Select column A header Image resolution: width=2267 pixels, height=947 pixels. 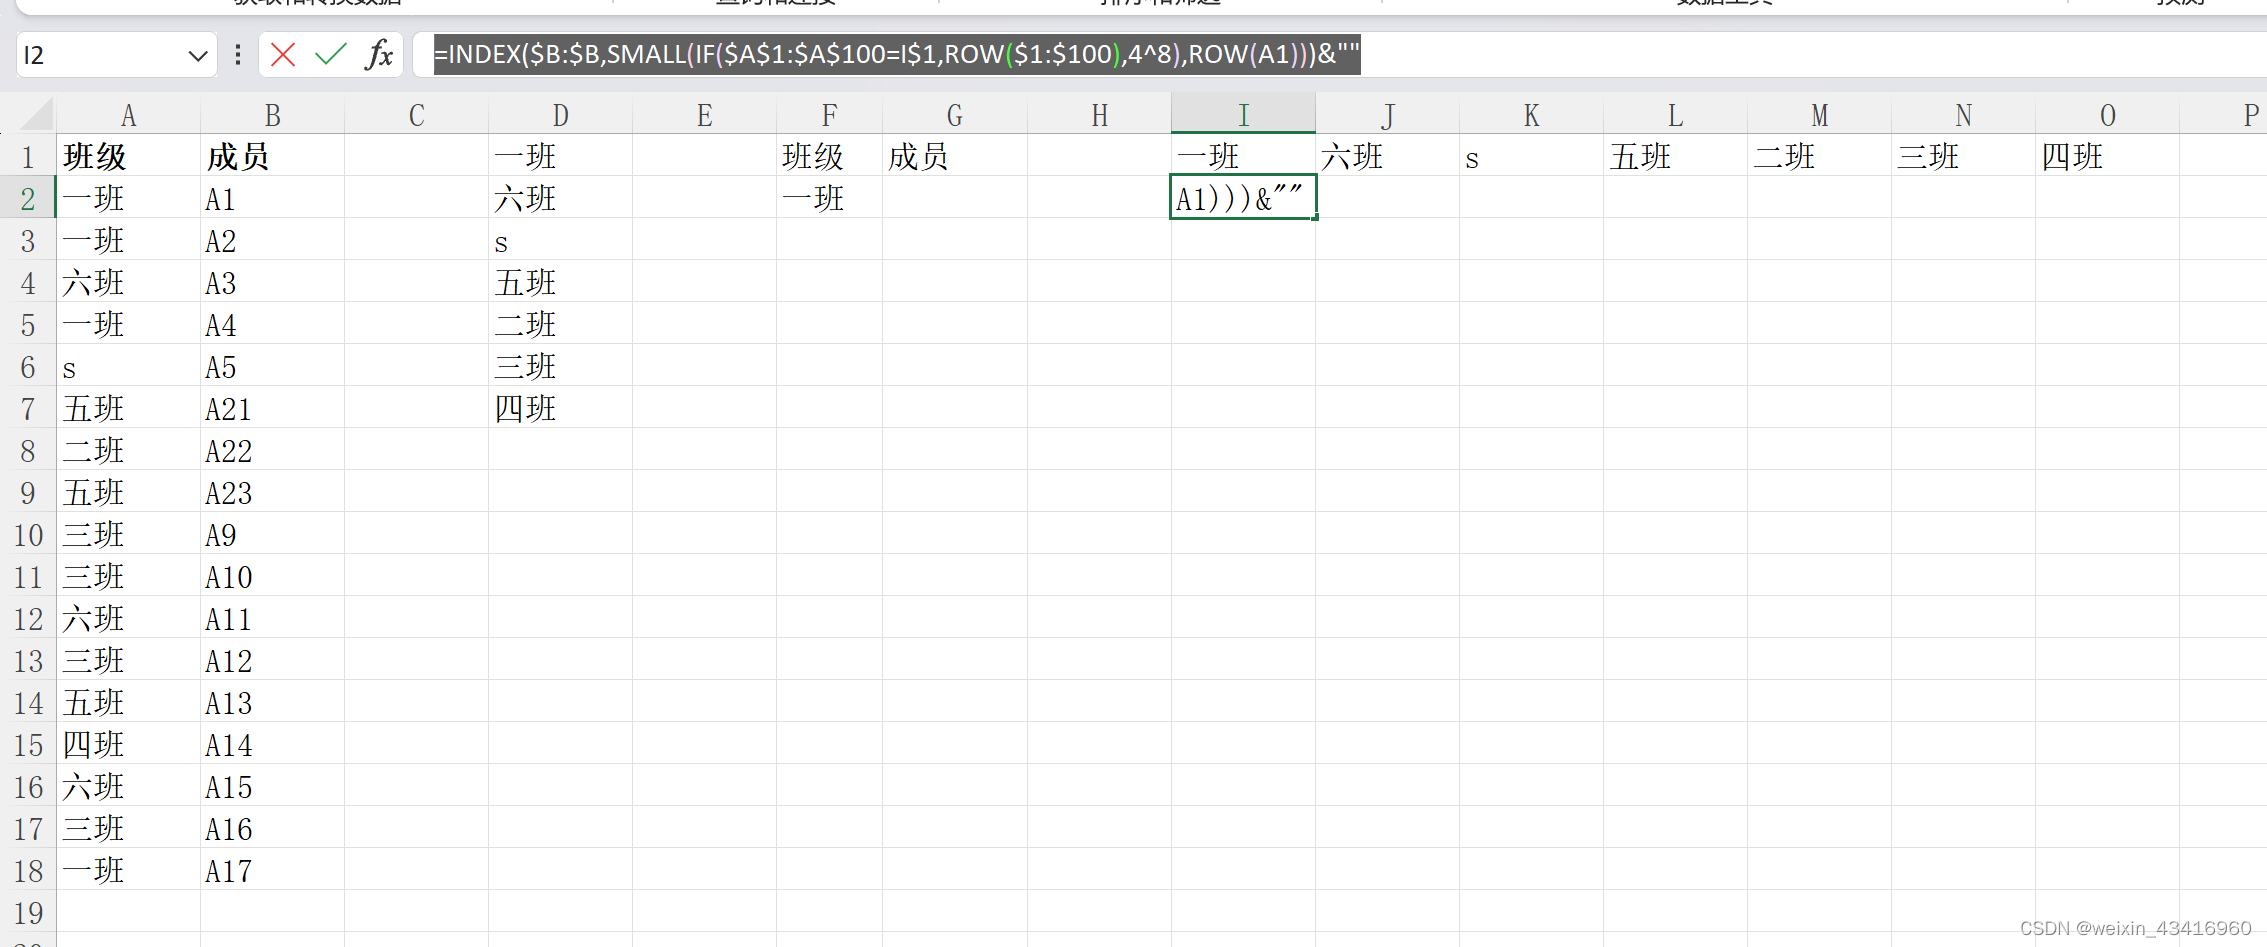pos(128,115)
